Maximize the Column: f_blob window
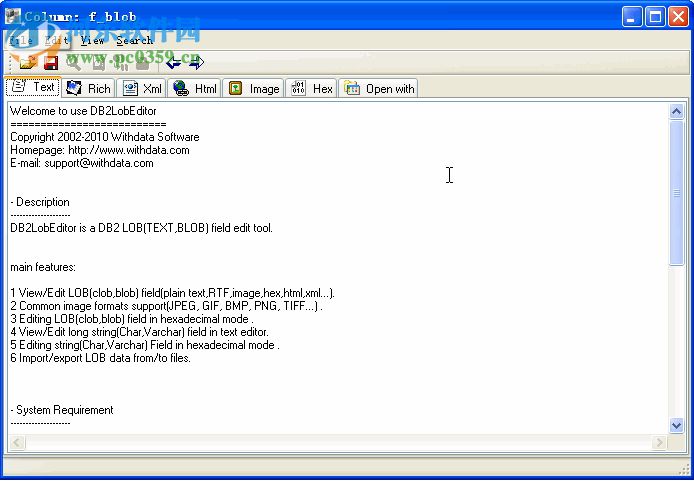The image size is (694, 481). coord(655,17)
